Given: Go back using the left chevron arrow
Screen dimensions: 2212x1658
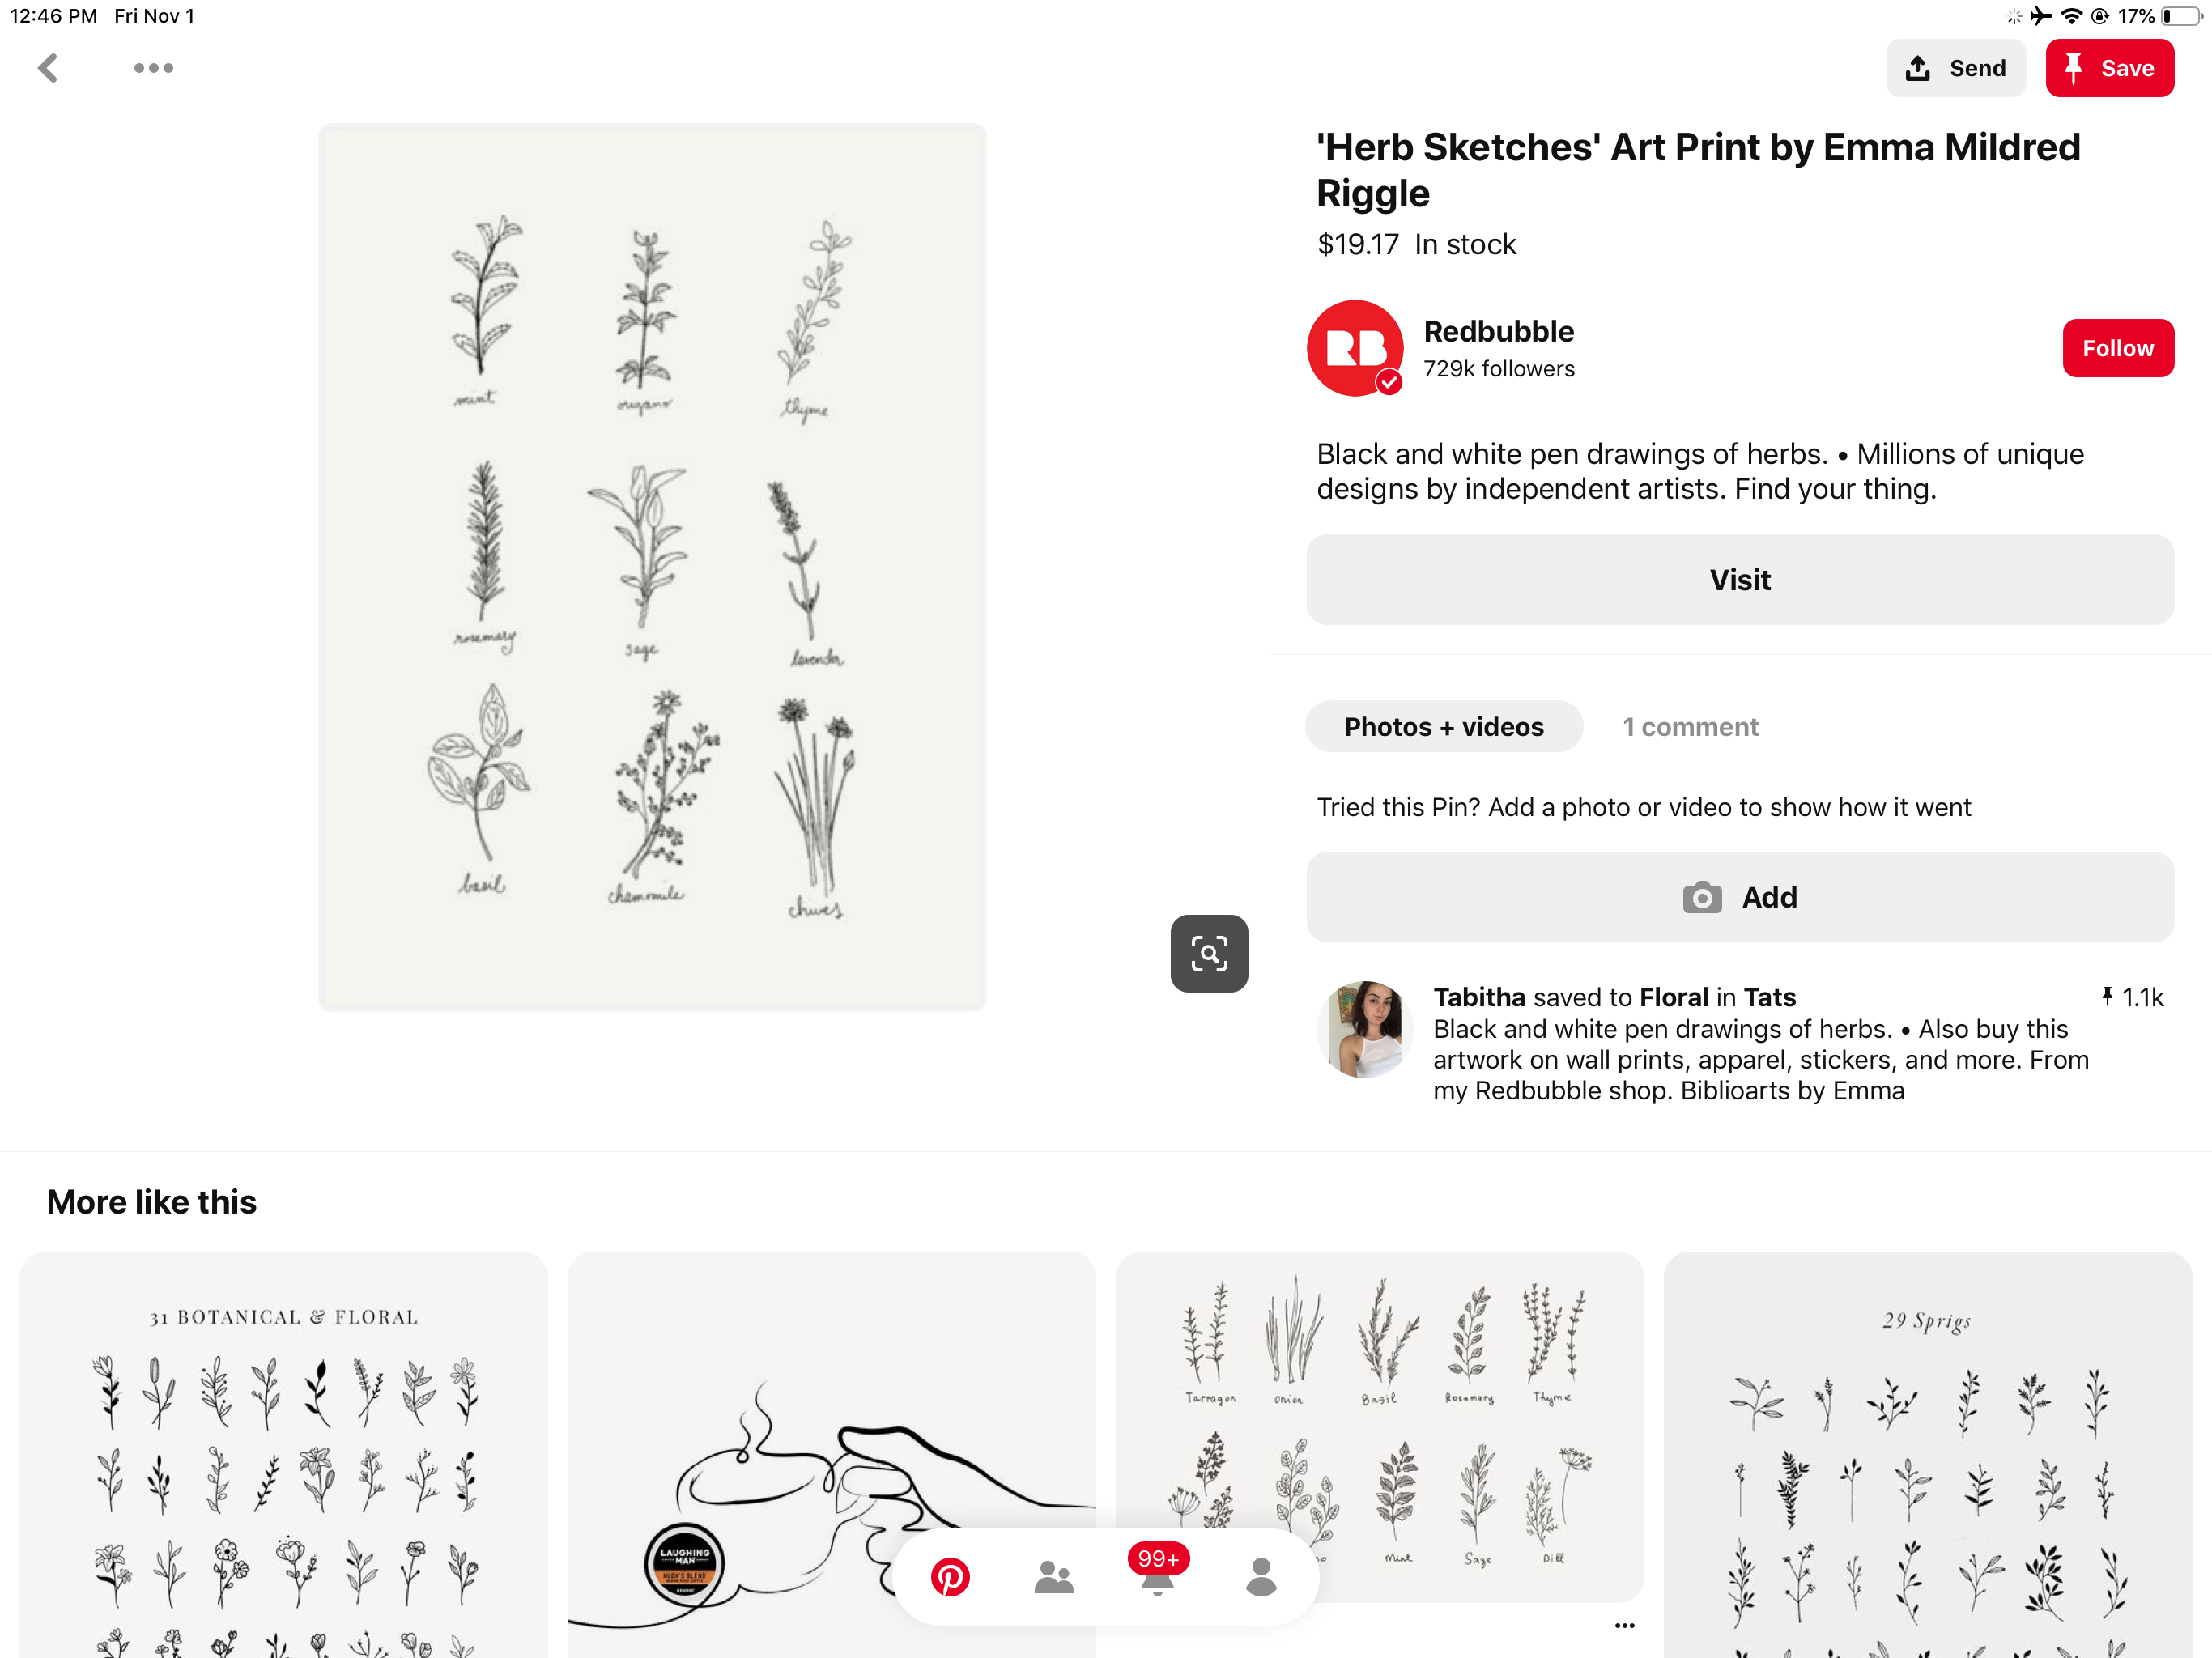Looking at the screenshot, I should [48, 68].
